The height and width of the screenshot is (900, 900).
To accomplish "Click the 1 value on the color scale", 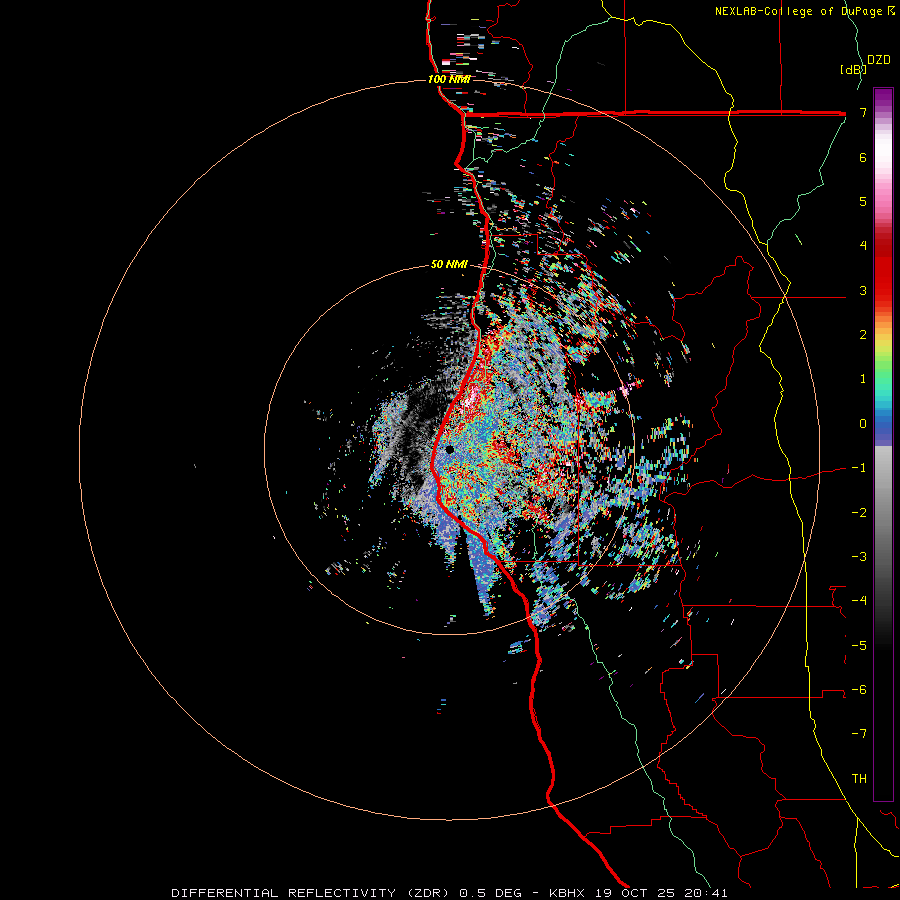I will click(x=863, y=379).
